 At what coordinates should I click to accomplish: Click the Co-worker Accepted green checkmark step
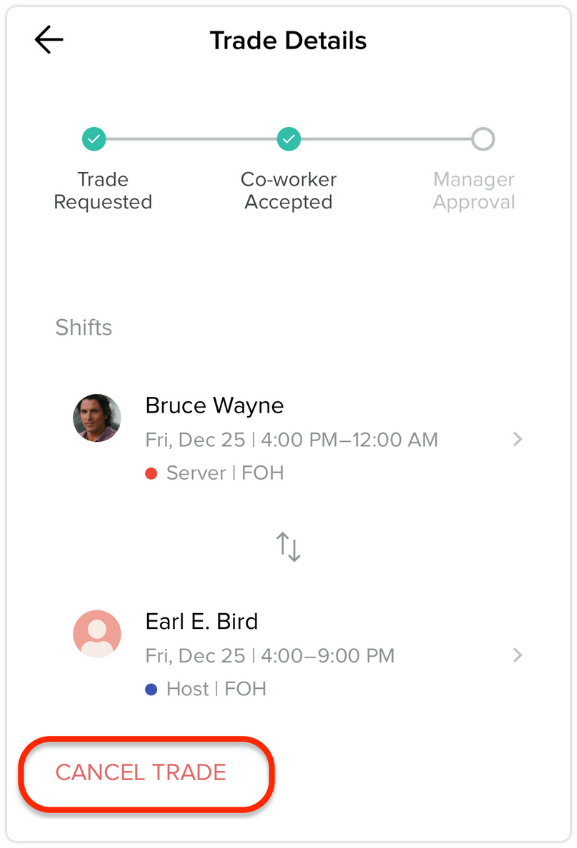289,140
